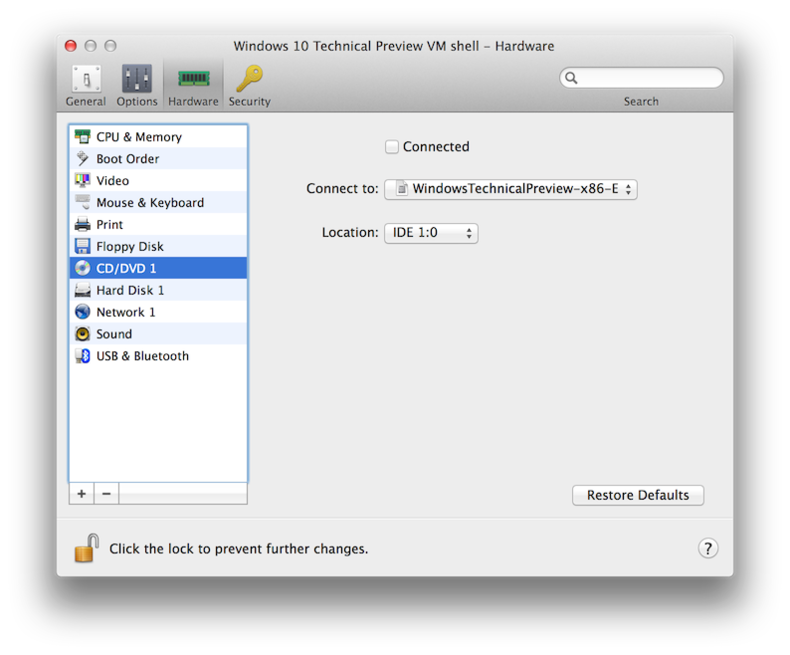Select the Hardware memory chip icon
The image size is (790, 655).
(x=193, y=79)
